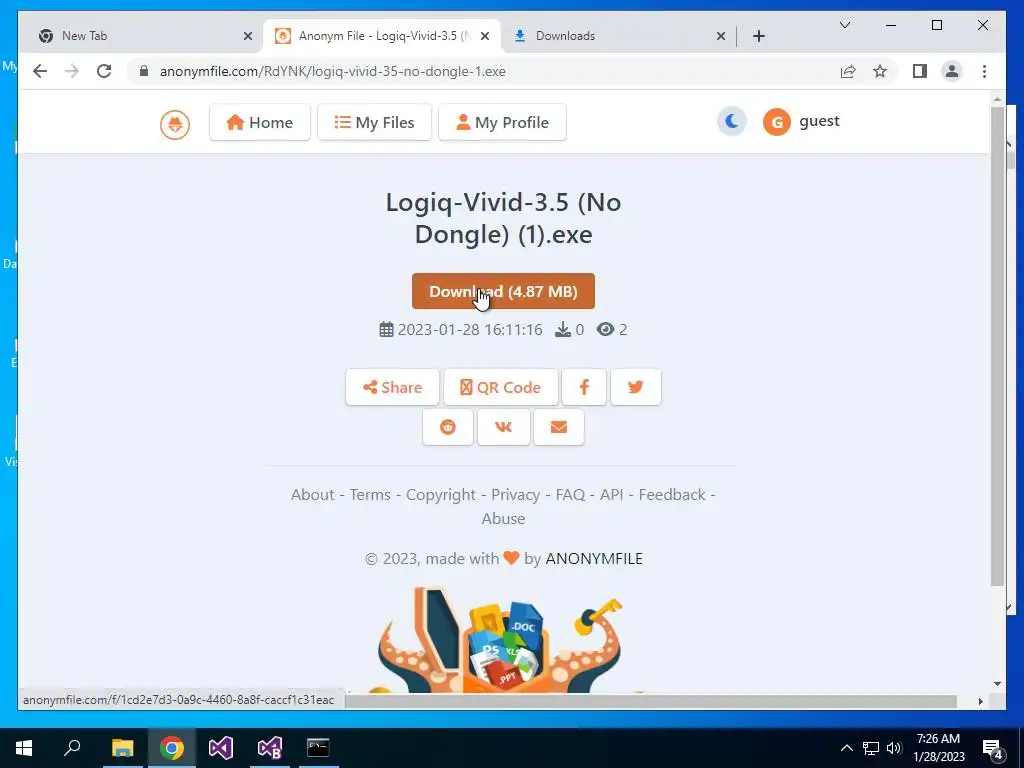Open the API footer link
1024x768 pixels.
[x=611, y=495]
